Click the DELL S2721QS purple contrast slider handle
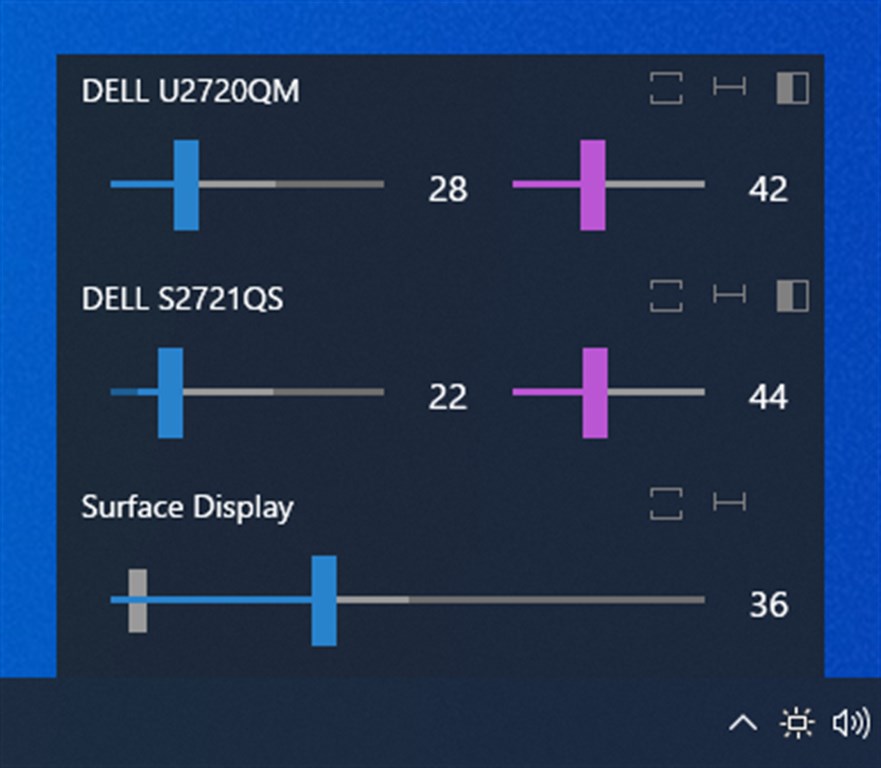 pos(595,393)
